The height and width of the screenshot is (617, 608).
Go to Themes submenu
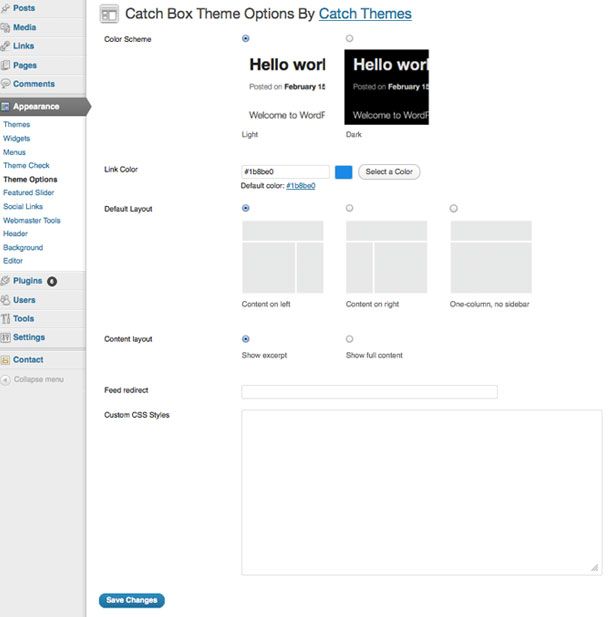pyautogui.click(x=17, y=125)
